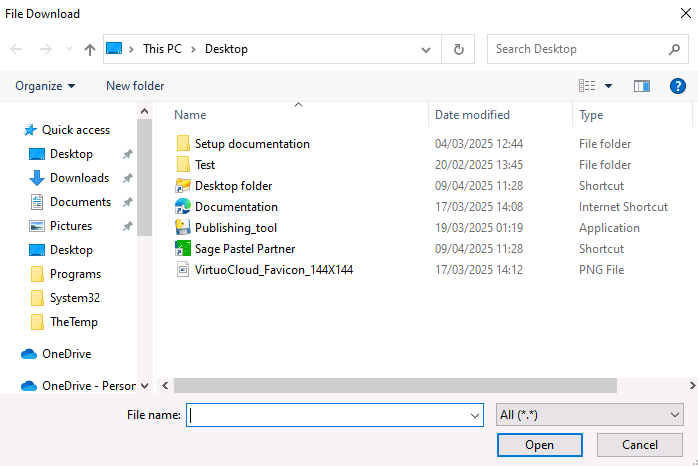Click the Refresh icon beside address bar

coord(458,49)
